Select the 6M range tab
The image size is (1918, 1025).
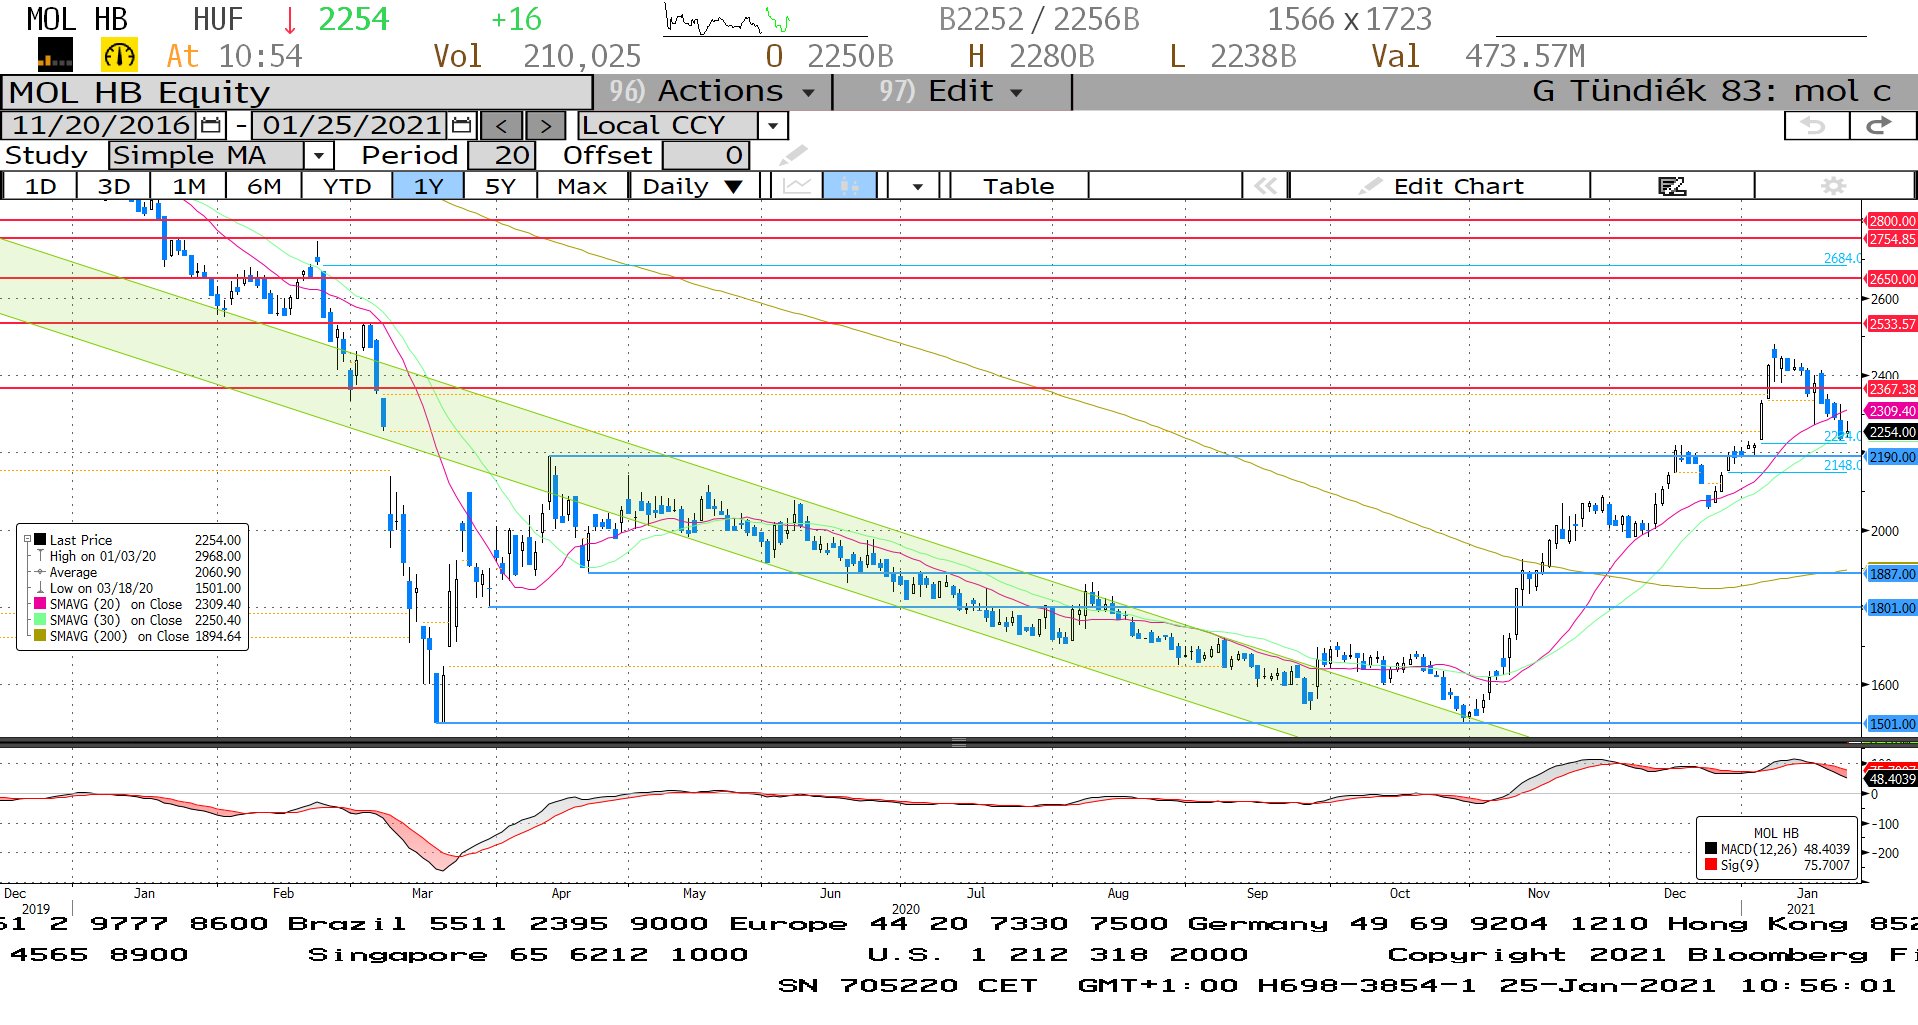pyautogui.click(x=264, y=186)
